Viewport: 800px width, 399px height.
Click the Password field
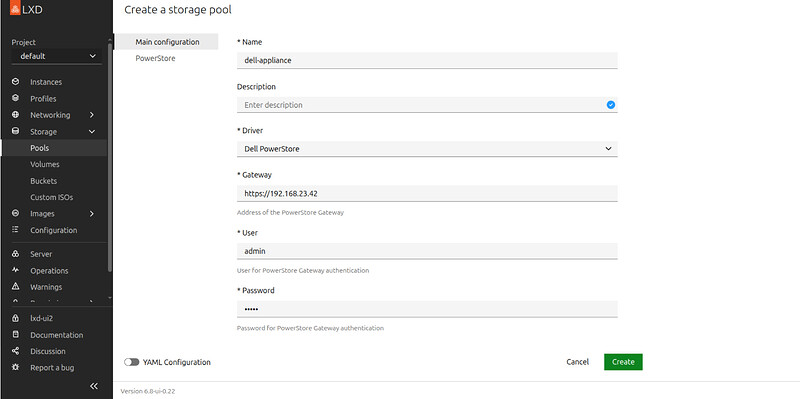point(427,309)
